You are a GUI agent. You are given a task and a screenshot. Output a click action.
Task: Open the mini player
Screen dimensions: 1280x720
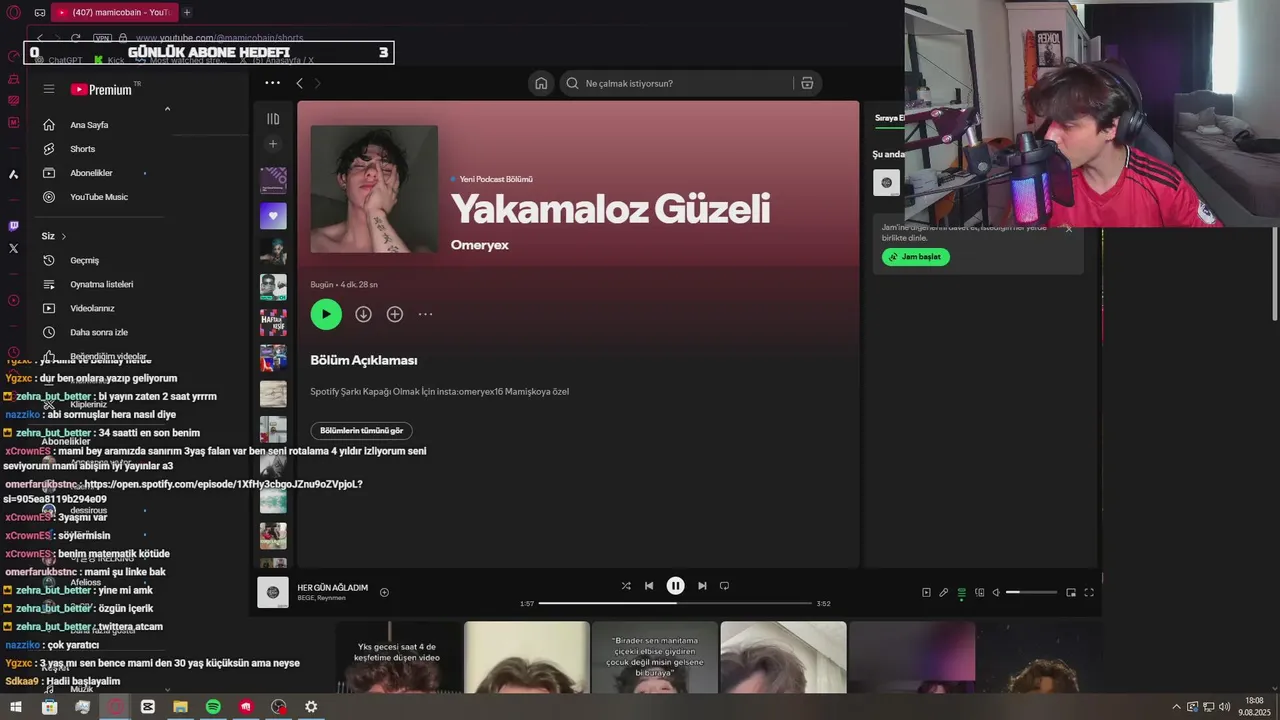[x=1071, y=592]
